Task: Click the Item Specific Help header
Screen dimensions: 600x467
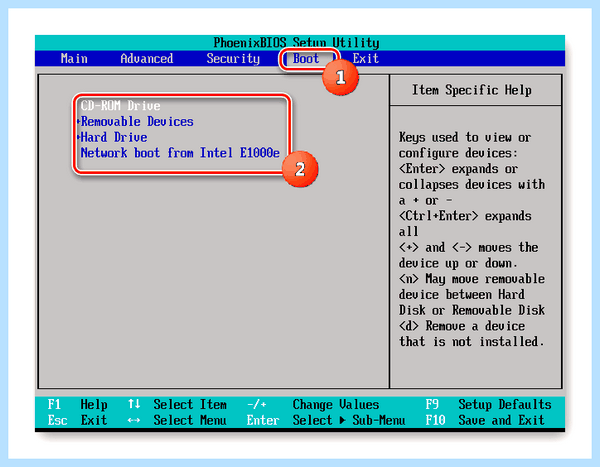Action: click(x=471, y=90)
